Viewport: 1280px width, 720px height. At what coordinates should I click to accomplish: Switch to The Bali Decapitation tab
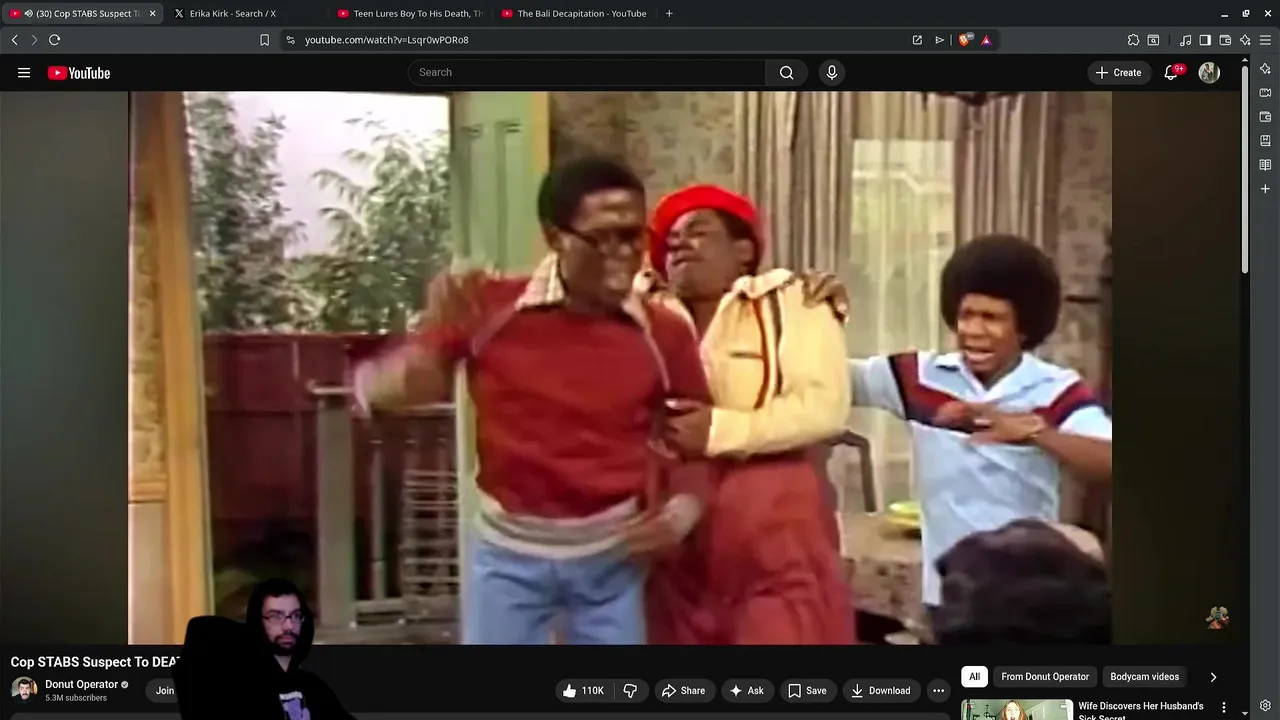click(x=575, y=14)
